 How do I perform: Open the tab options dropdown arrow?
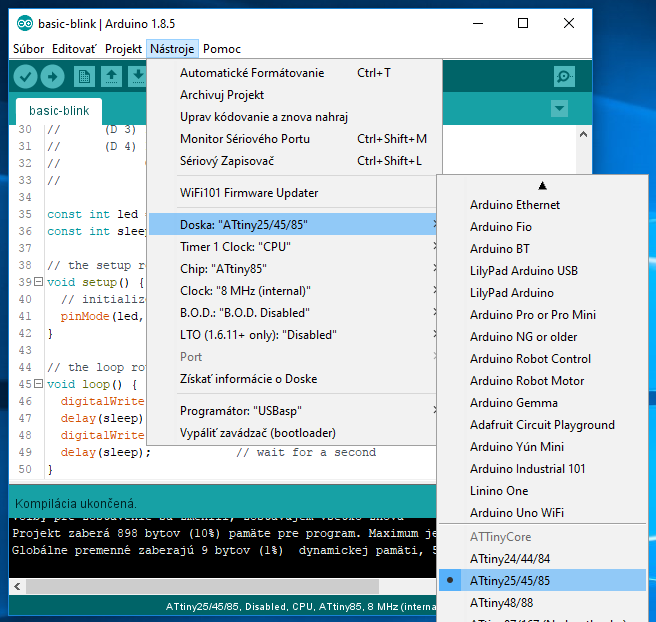[559, 109]
